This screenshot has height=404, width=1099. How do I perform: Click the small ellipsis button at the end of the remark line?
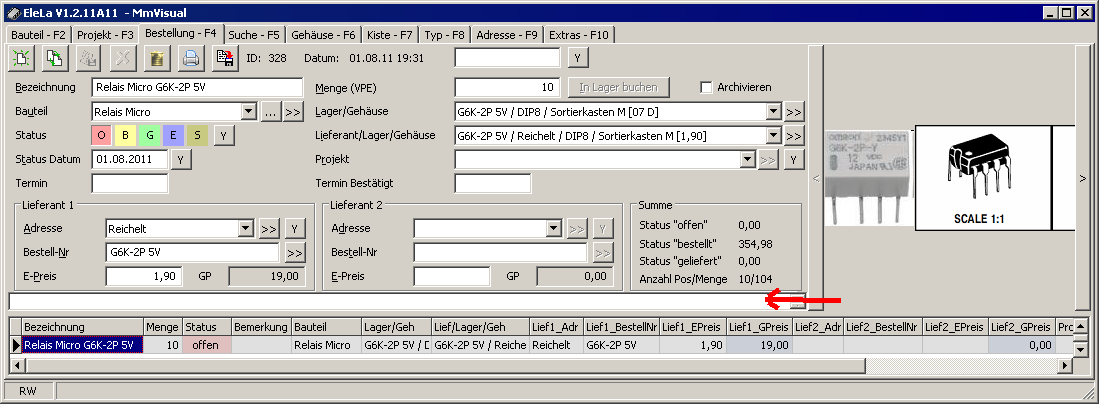point(798,304)
